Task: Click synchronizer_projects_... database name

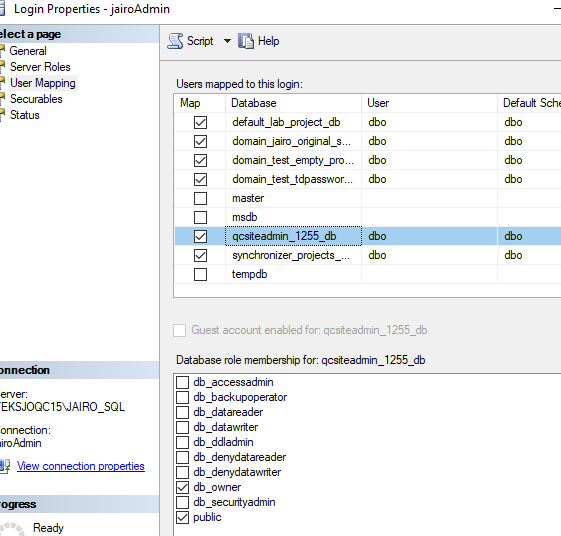Action: tap(291, 255)
